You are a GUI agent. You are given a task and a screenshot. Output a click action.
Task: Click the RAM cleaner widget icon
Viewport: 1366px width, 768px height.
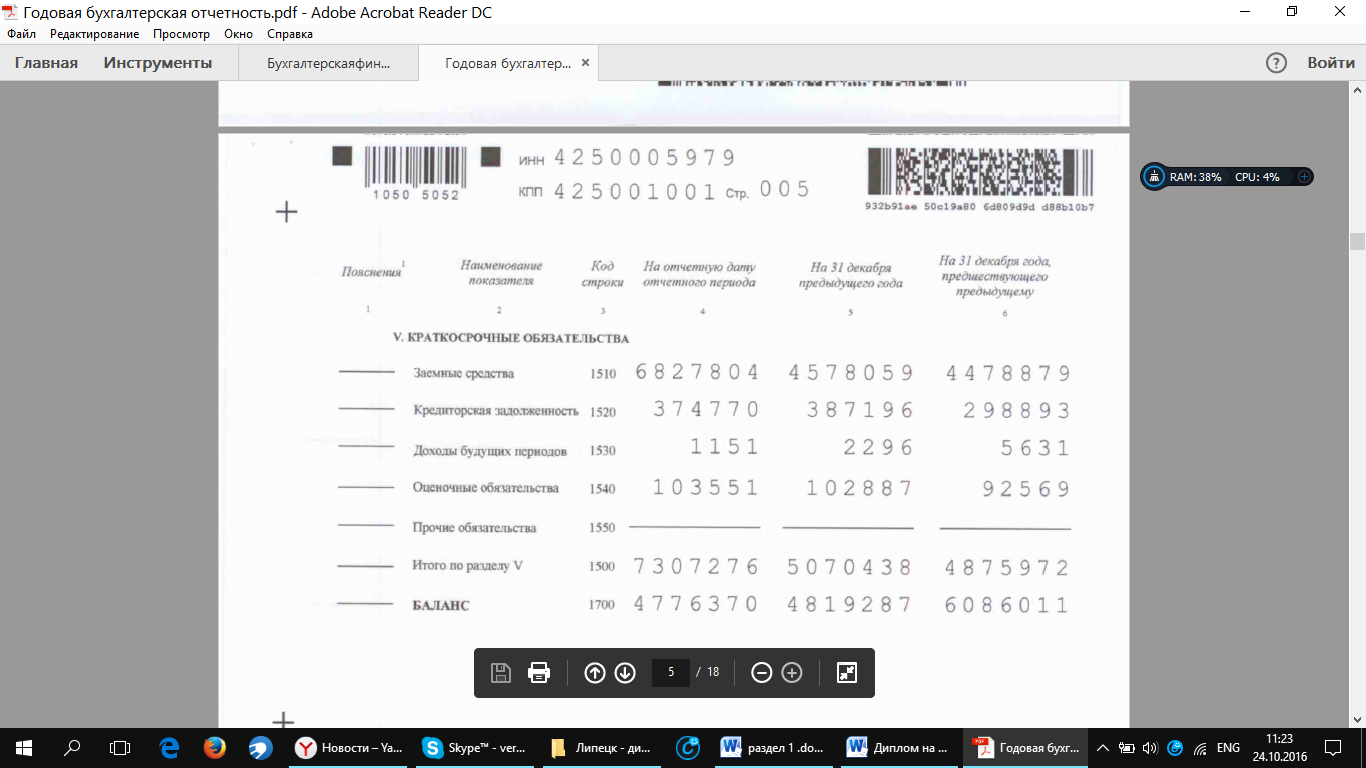pyautogui.click(x=1154, y=177)
